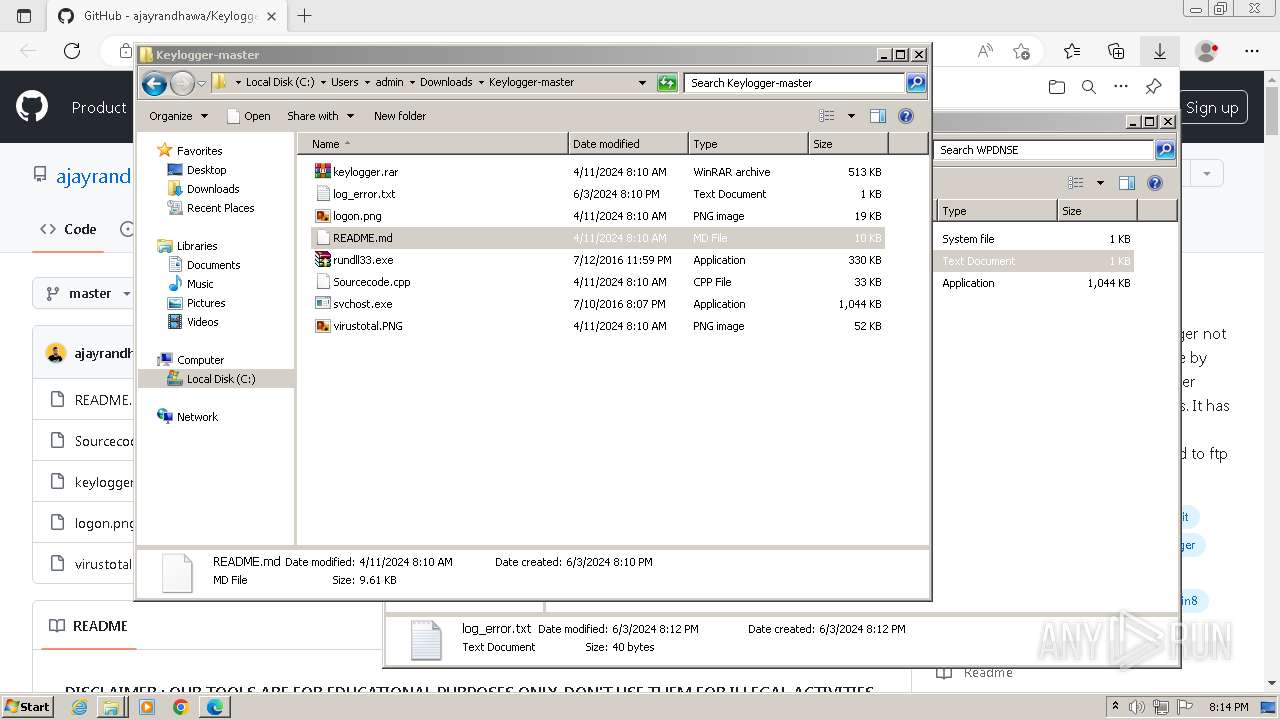Open the master branch dropdown on GitHub

pos(88,294)
